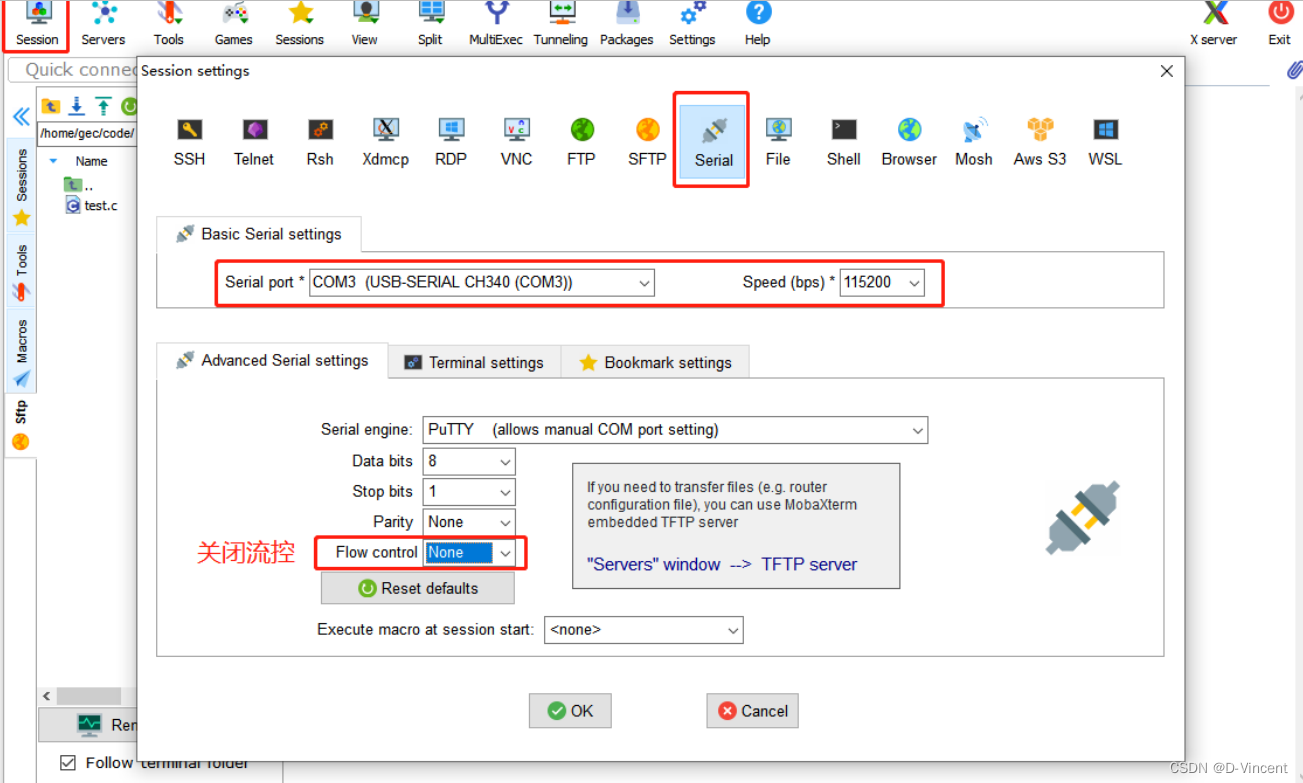Open the Games toolbar icon
The image size is (1303, 783).
point(233,25)
